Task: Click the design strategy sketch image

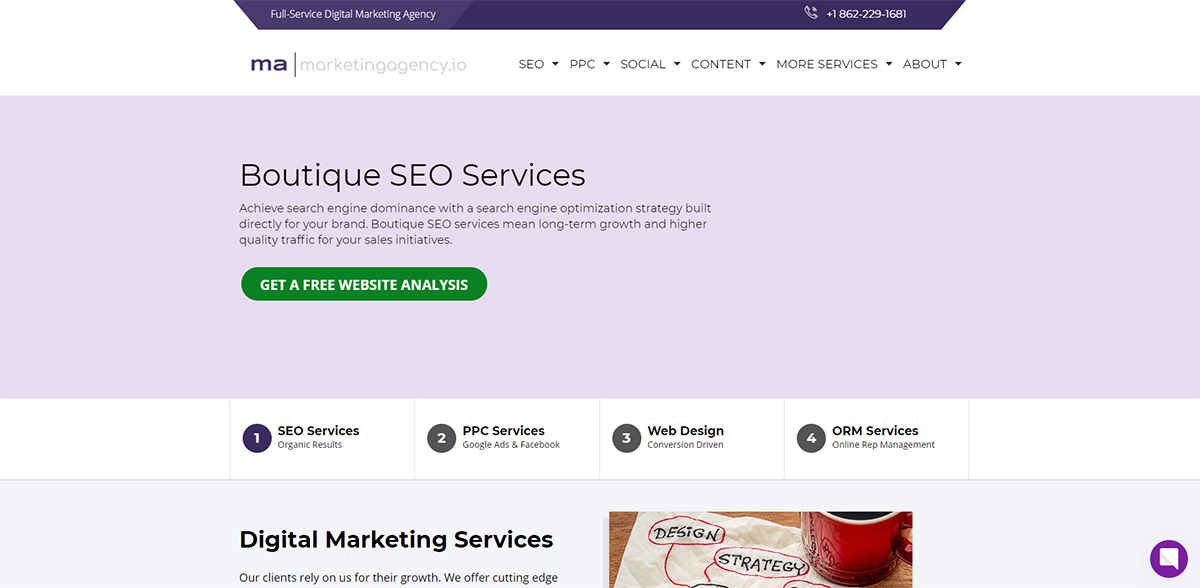Action: (760, 548)
